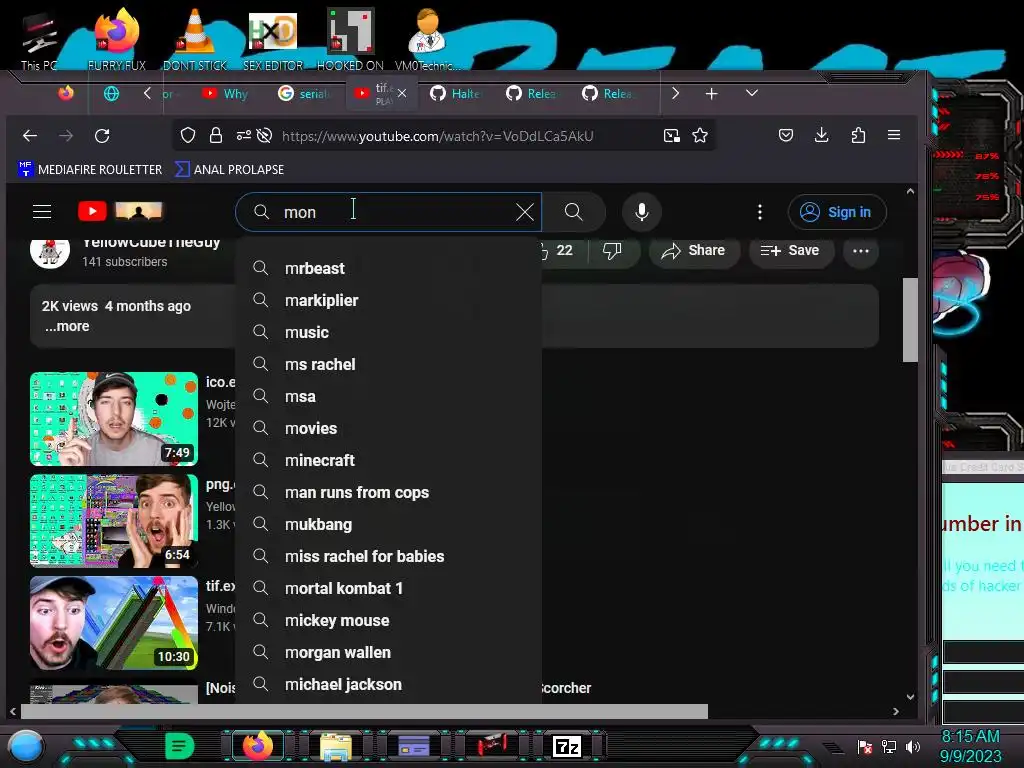This screenshot has height=768, width=1024.
Task: Expand the list all tabs dropdown
Action: tap(752, 93)
